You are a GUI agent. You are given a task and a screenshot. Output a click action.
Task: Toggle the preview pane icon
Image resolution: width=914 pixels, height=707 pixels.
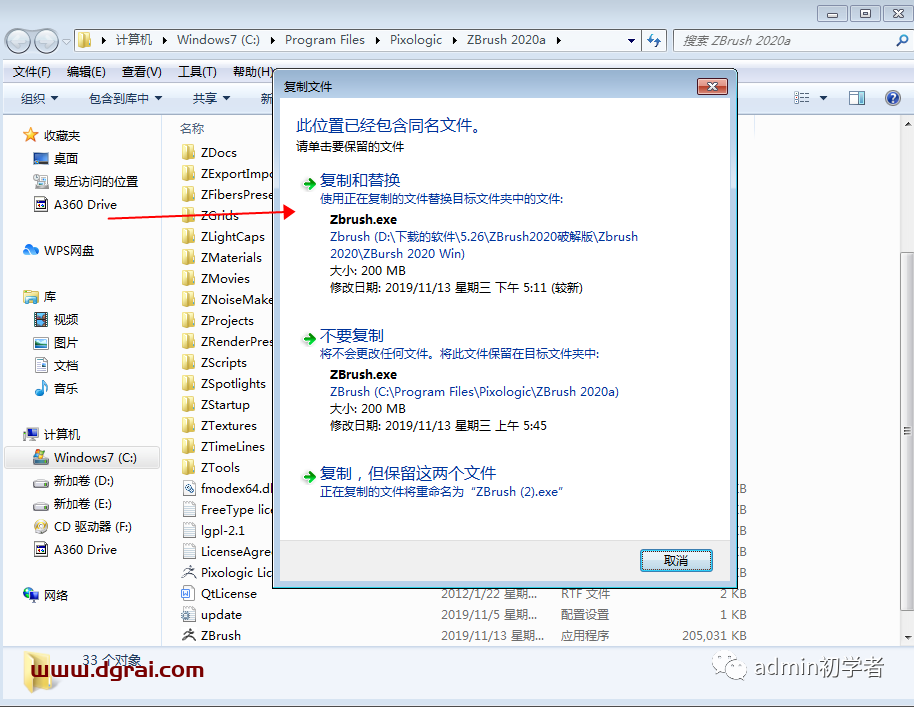point(857,98)
